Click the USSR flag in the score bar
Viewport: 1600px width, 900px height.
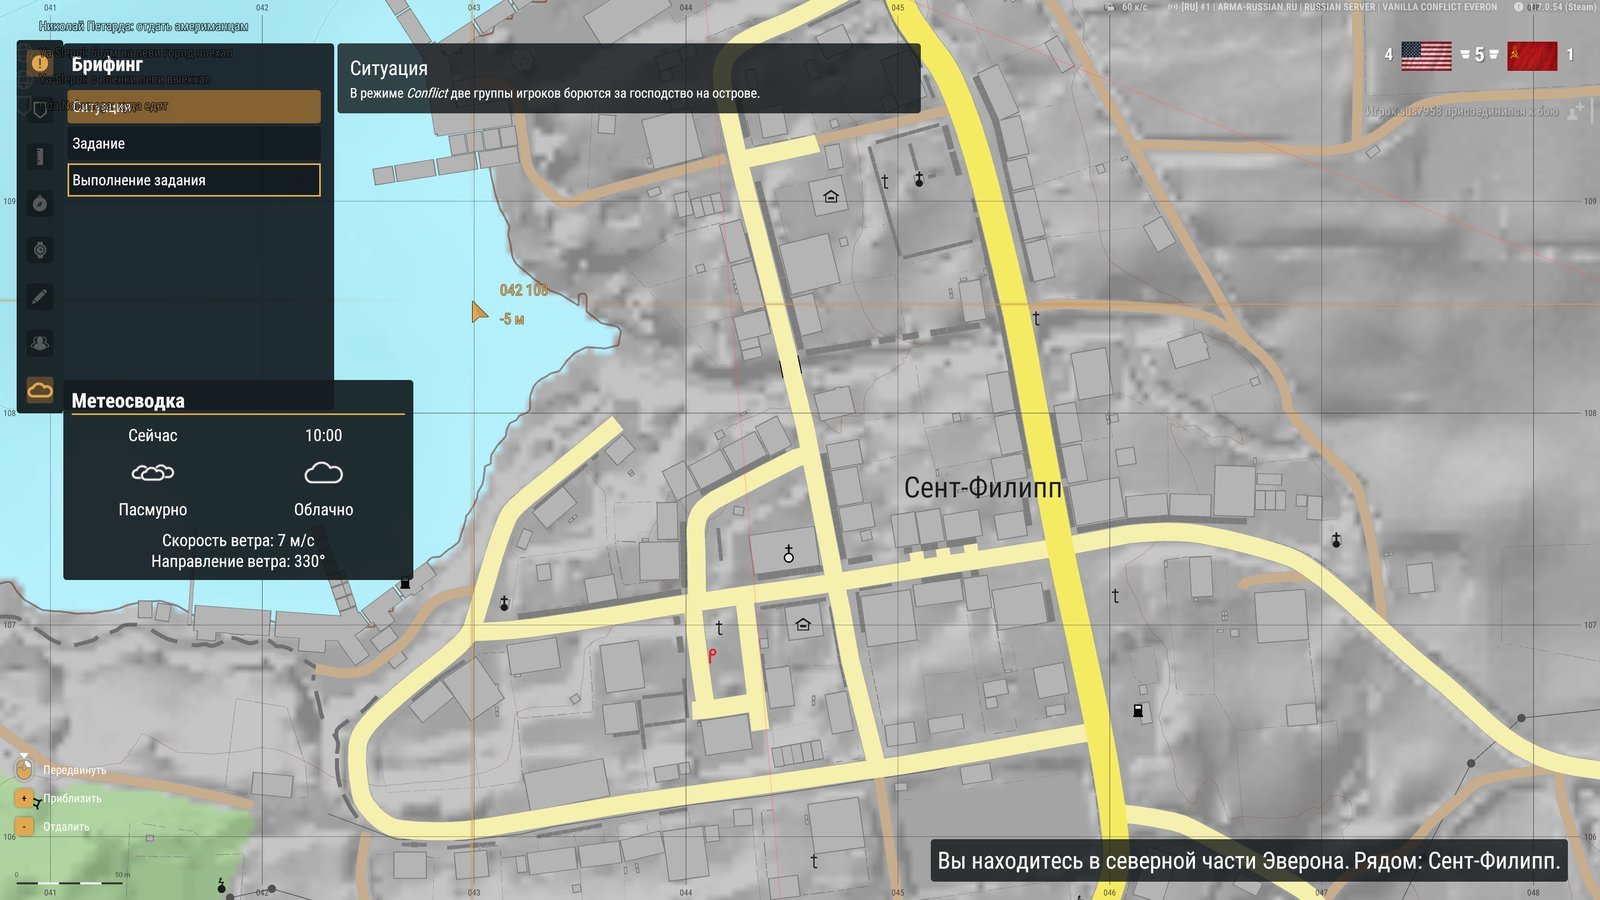coord(1532,55)
